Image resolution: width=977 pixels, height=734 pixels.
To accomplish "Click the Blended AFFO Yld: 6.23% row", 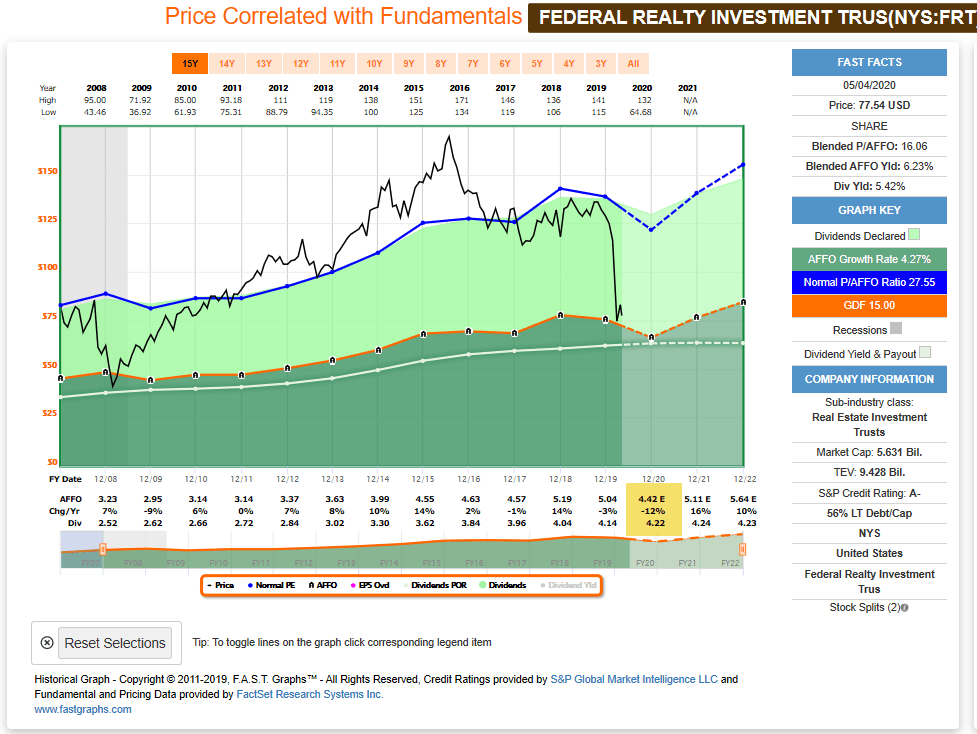I will [869, 166].
